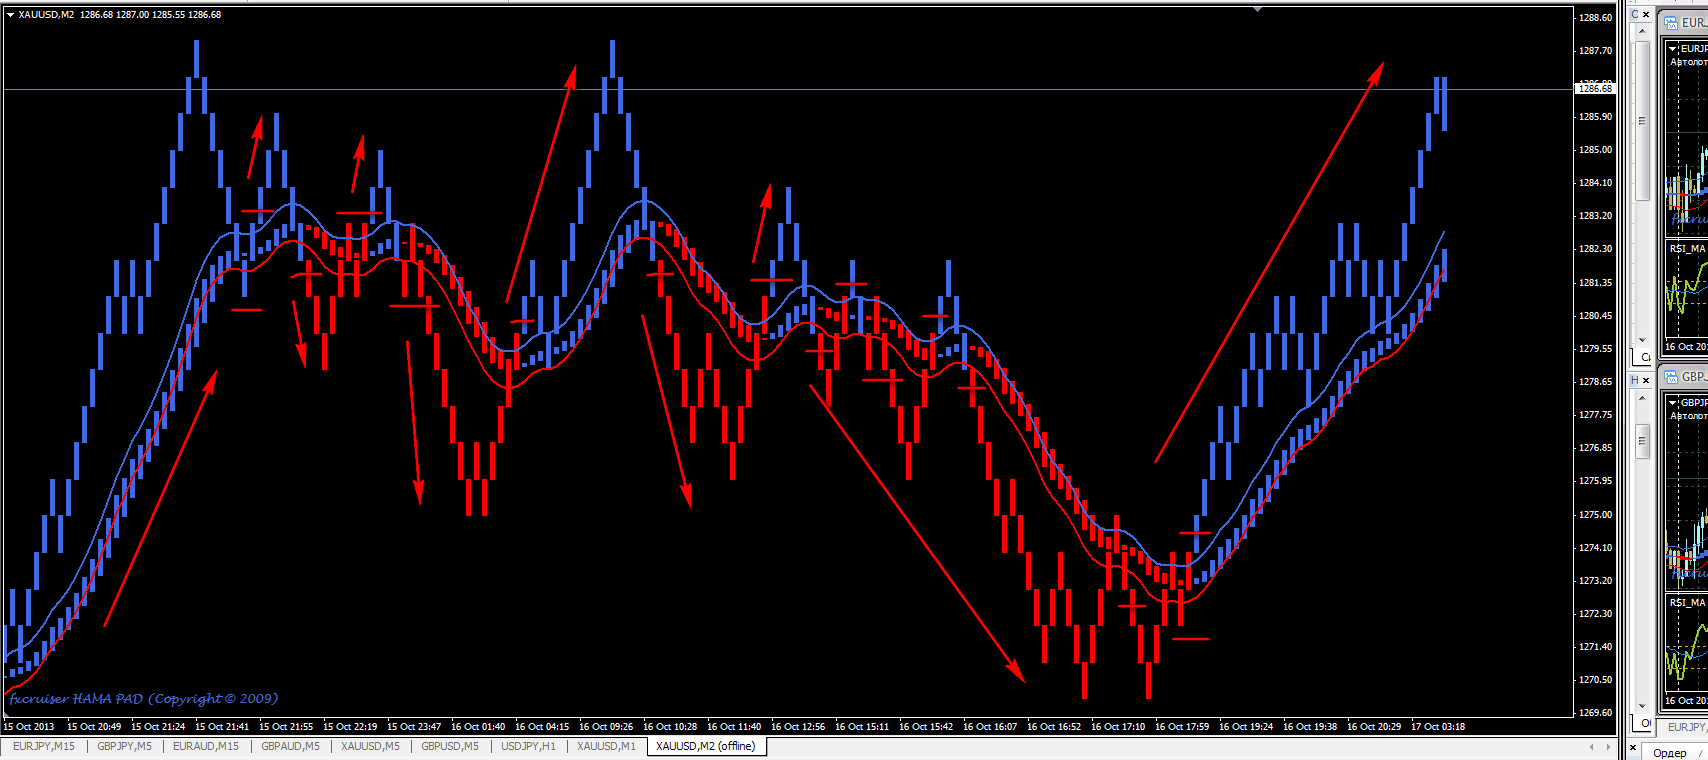Click the current price label 1286.68

tap(1595, 89)
